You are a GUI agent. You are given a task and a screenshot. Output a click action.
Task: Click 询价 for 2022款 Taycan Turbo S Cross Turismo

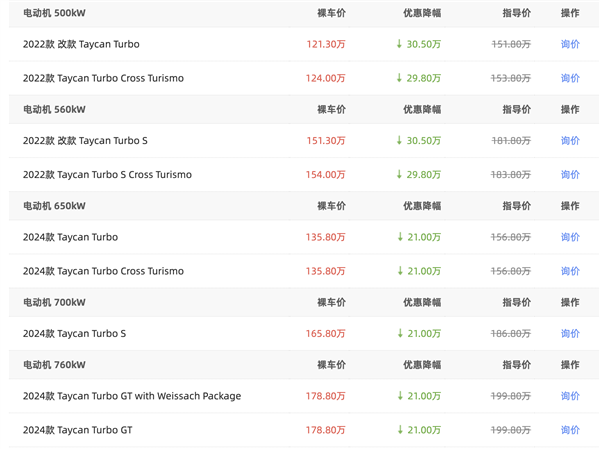pyautogui.click(x=570, y=175)
